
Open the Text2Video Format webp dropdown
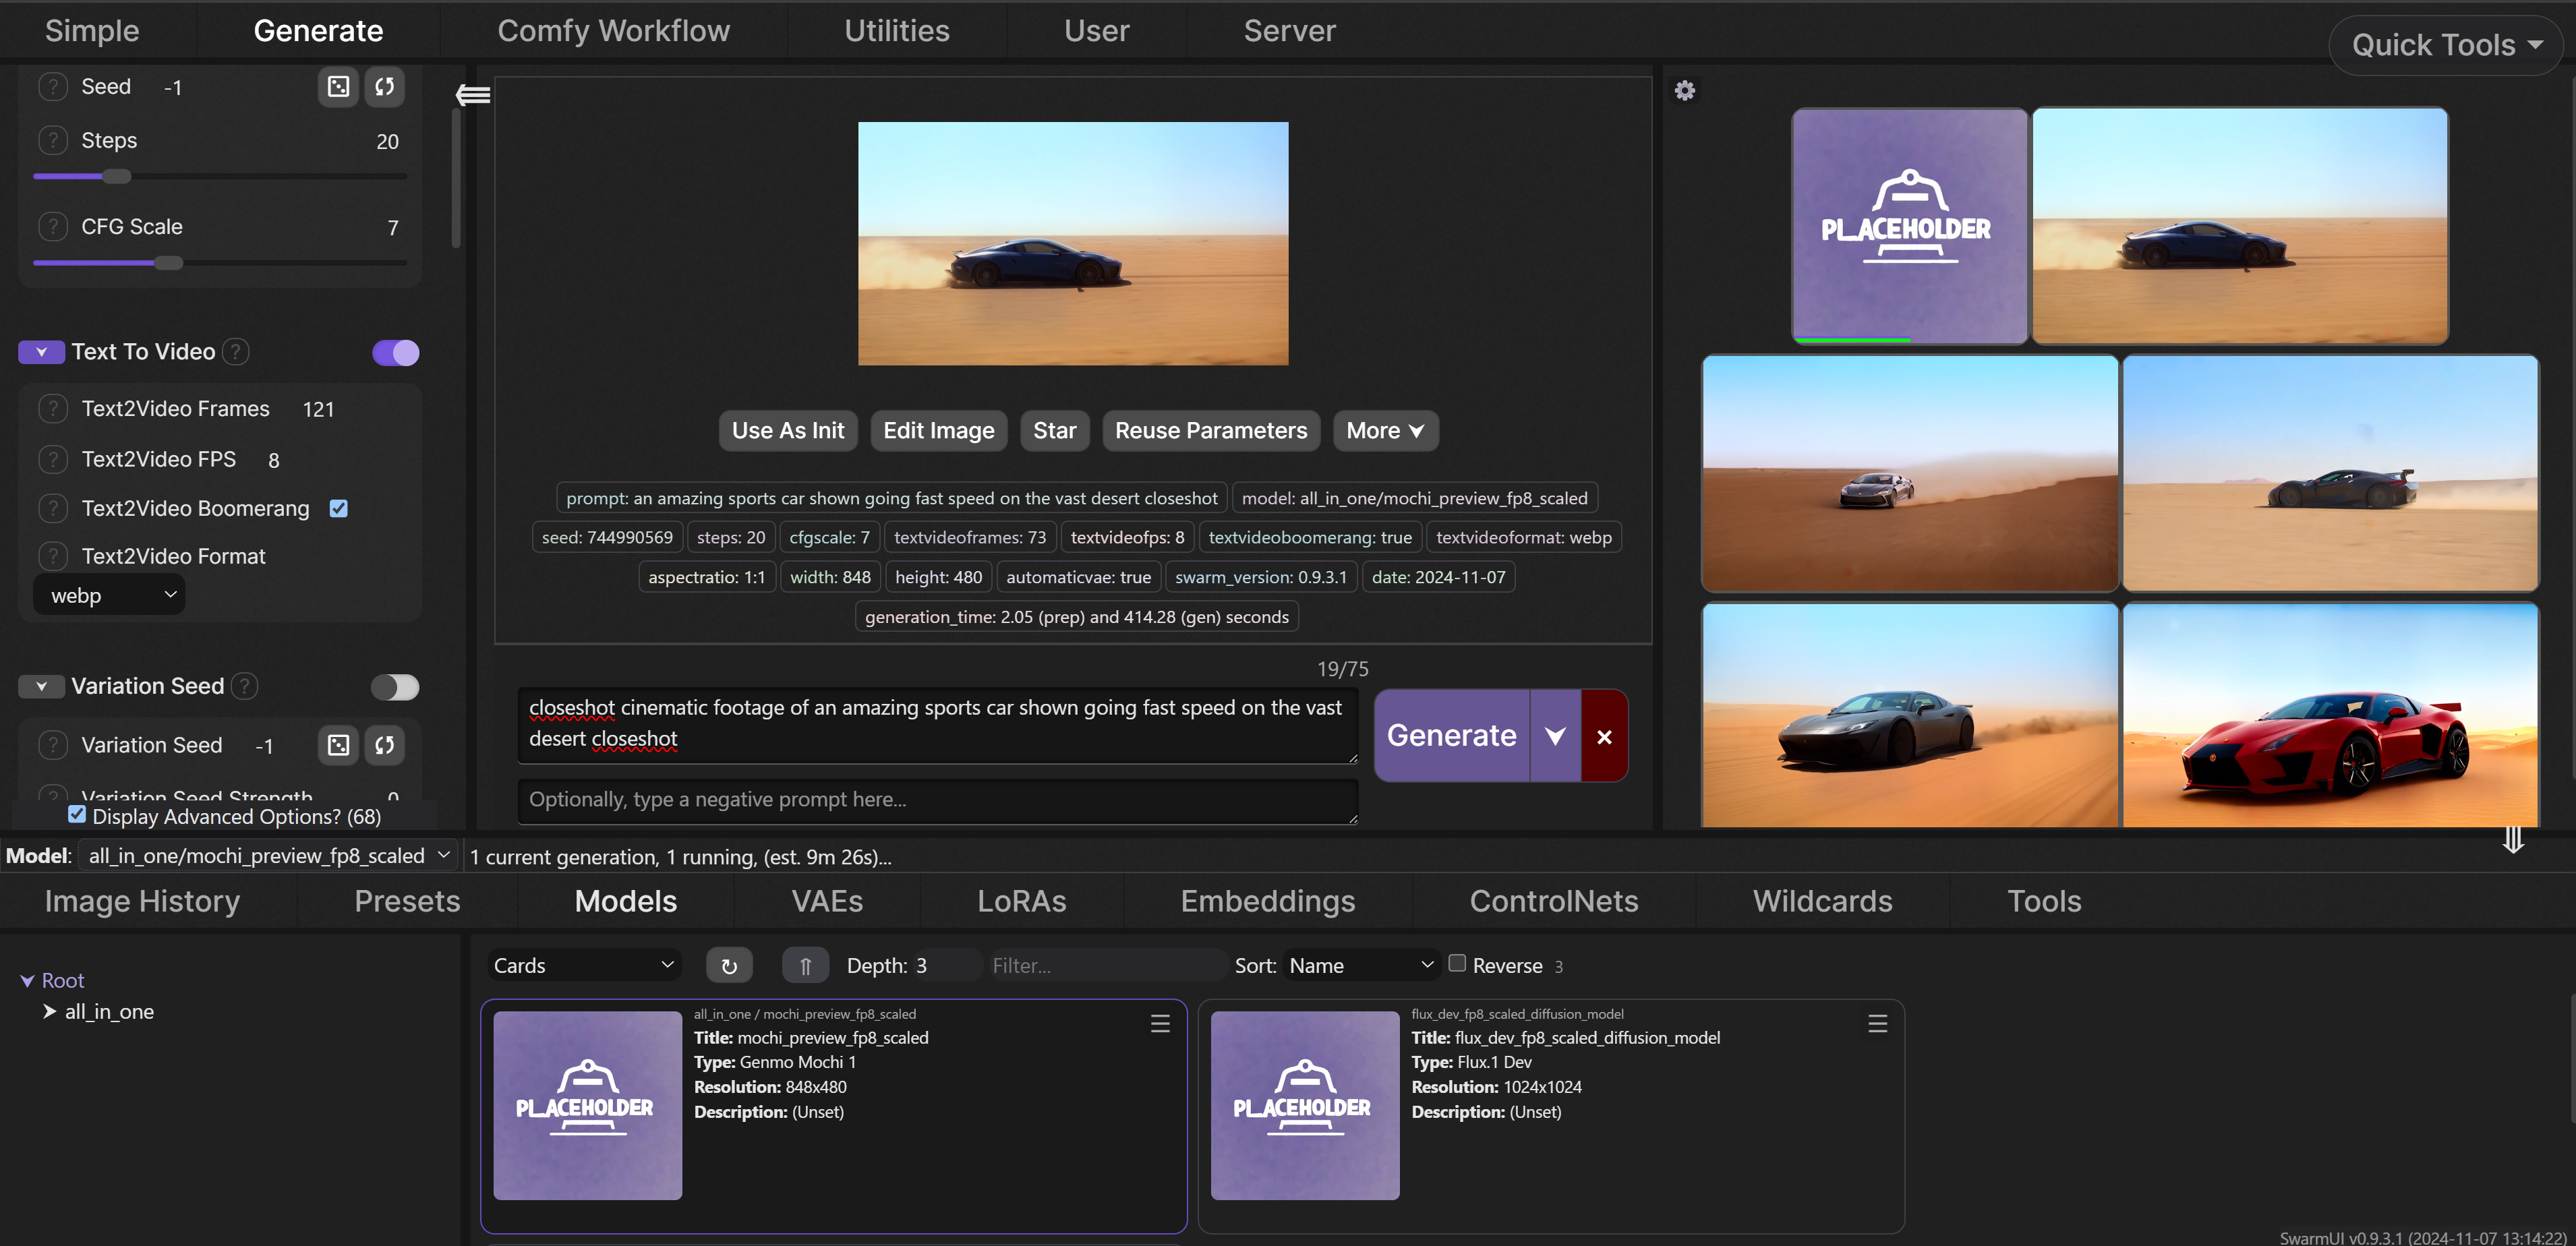110,595
